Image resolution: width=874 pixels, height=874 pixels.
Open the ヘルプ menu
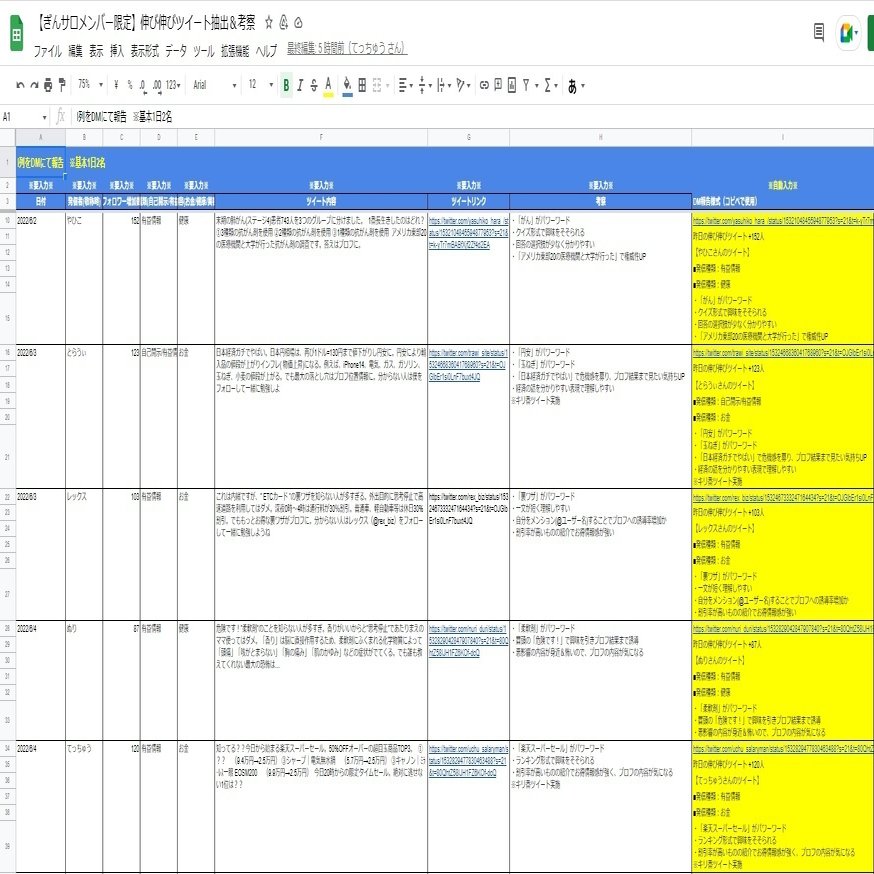click(x=266, y=51)
